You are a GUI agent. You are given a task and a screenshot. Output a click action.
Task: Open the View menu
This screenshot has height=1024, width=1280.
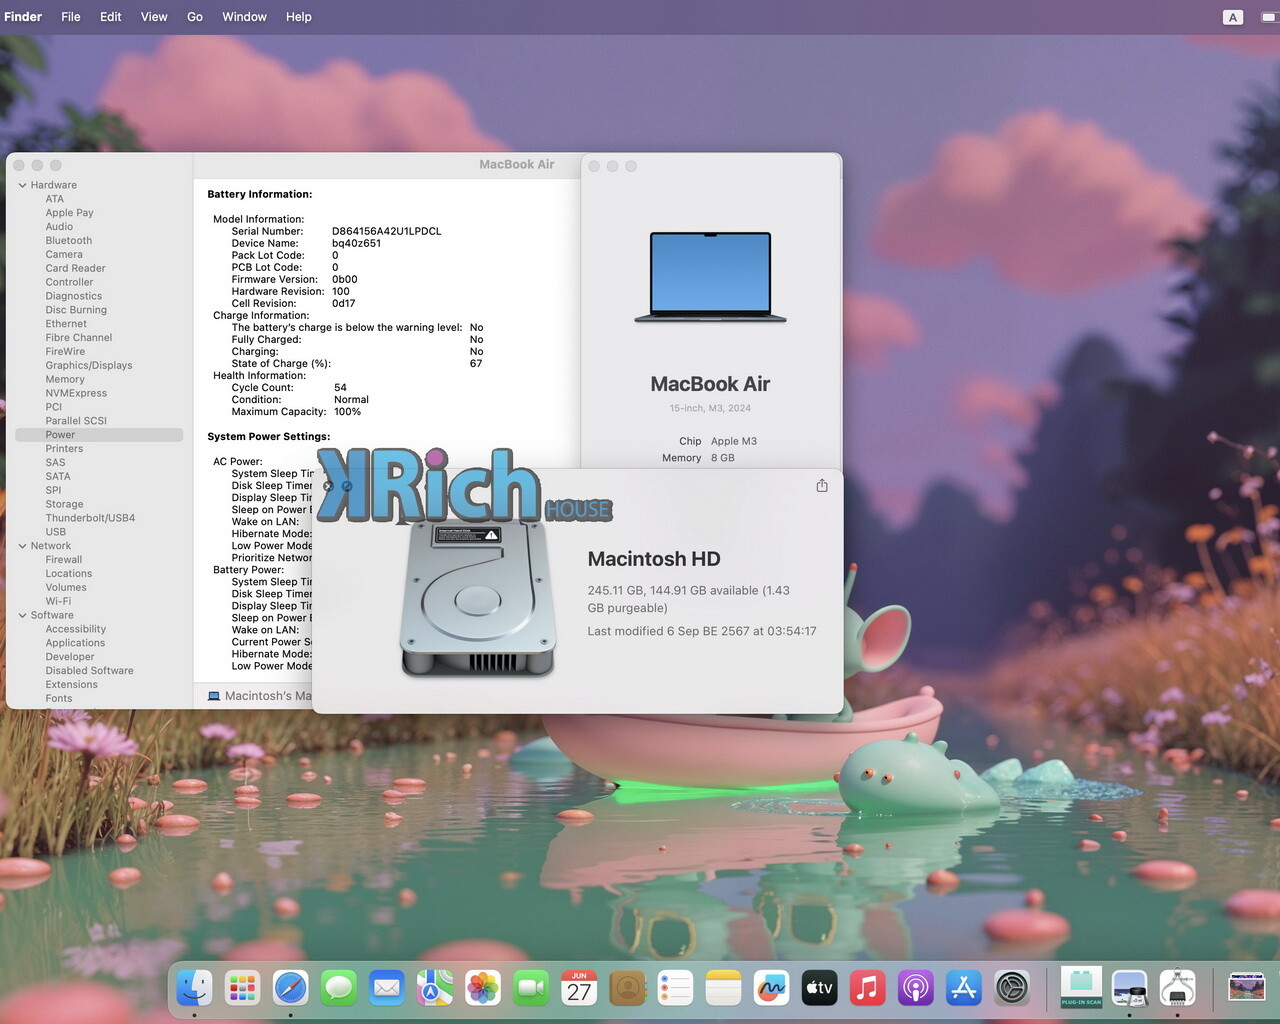(x=154, y=17)
